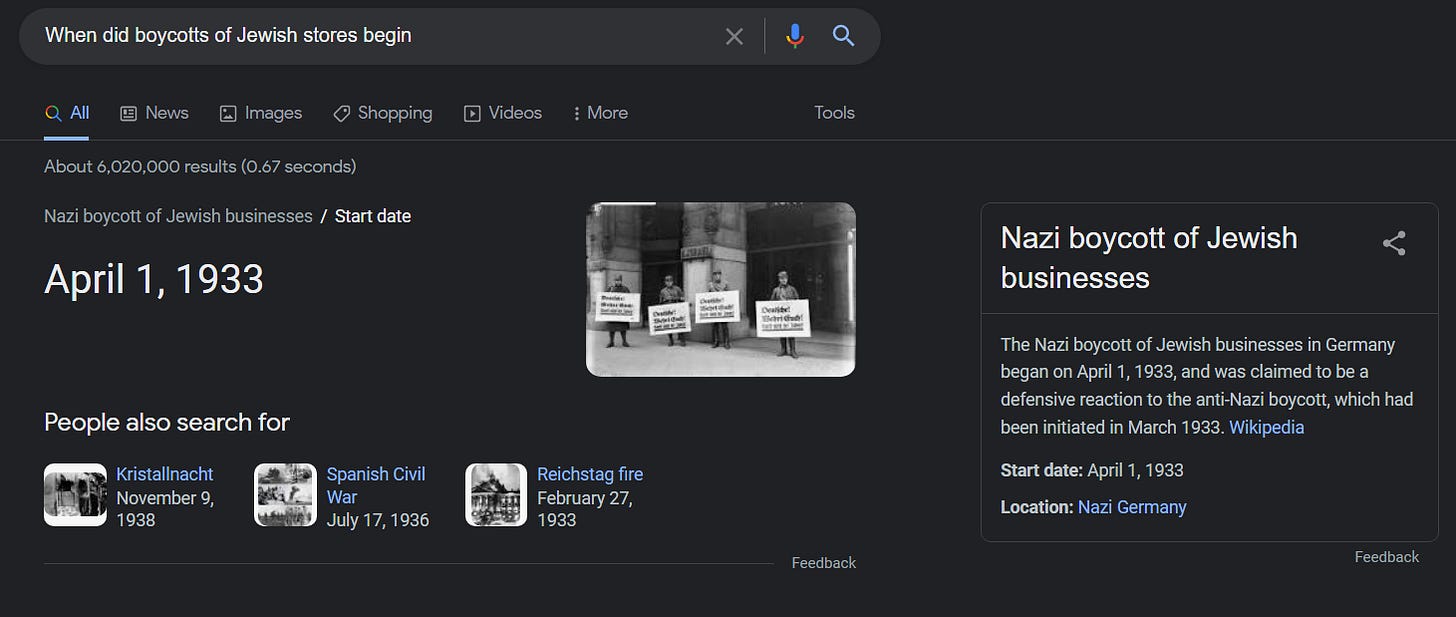Viewport: 1456px width, 617px height.
Task: Switch to the Videos tab
Action: tap(503, 113)
